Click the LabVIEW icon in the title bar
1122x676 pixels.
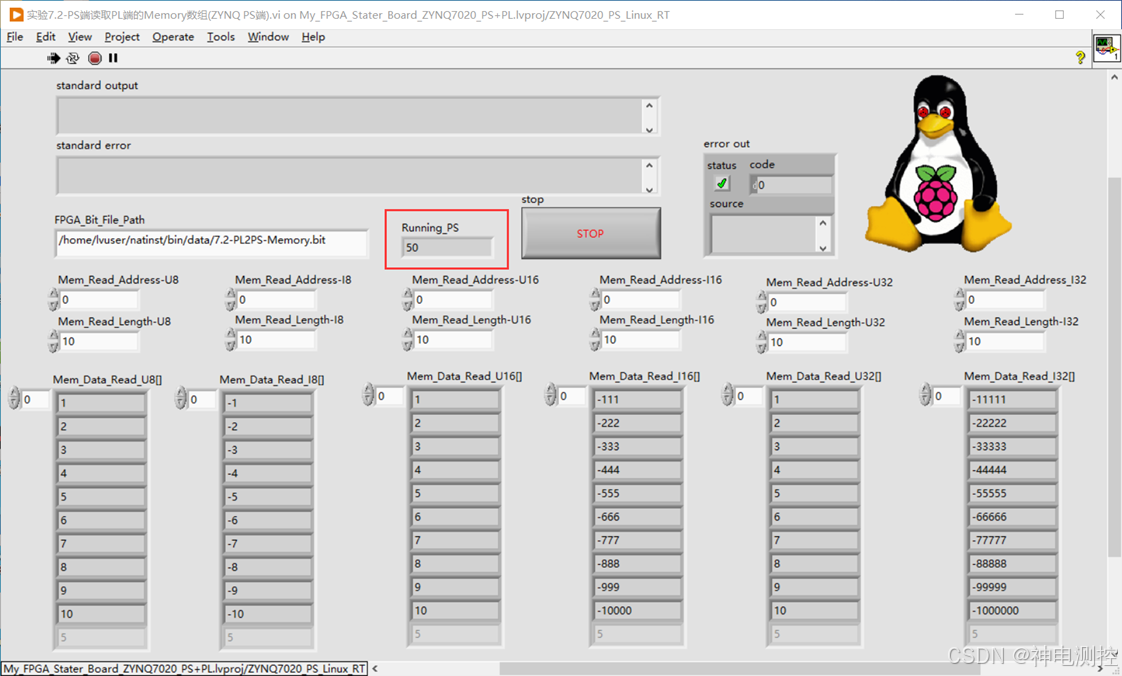coord(15,14)
